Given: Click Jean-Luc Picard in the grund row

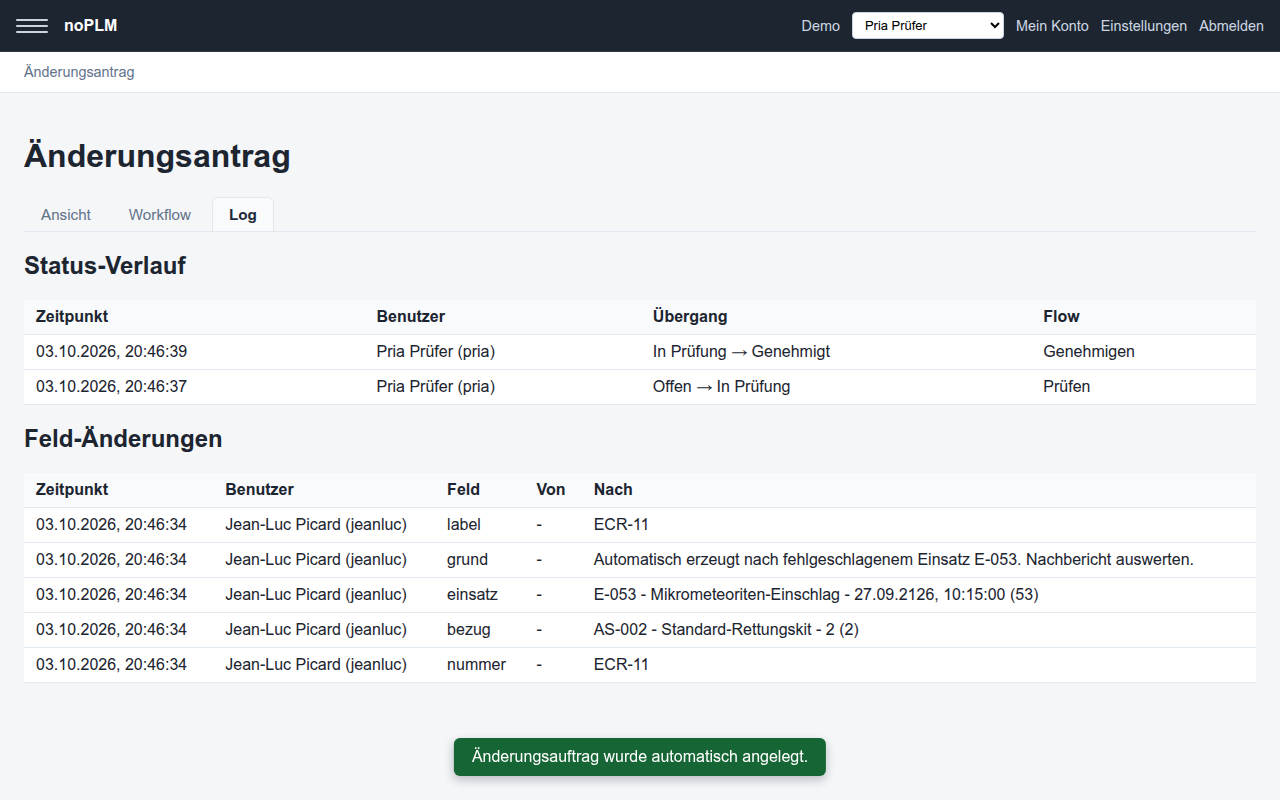Looking at the screenshot, I should pos(316,559).
